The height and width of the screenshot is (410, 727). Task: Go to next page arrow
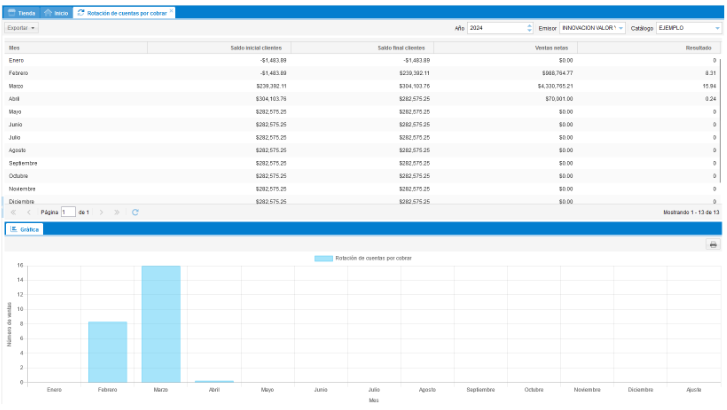103,212
